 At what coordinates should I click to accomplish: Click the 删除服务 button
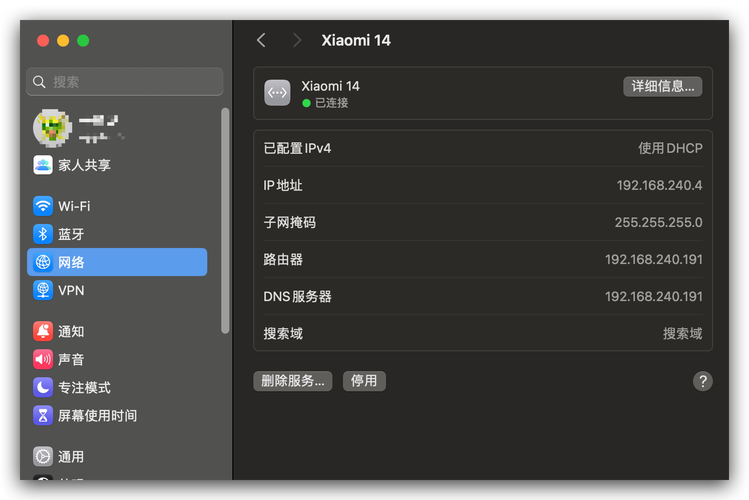click(293, 381)
